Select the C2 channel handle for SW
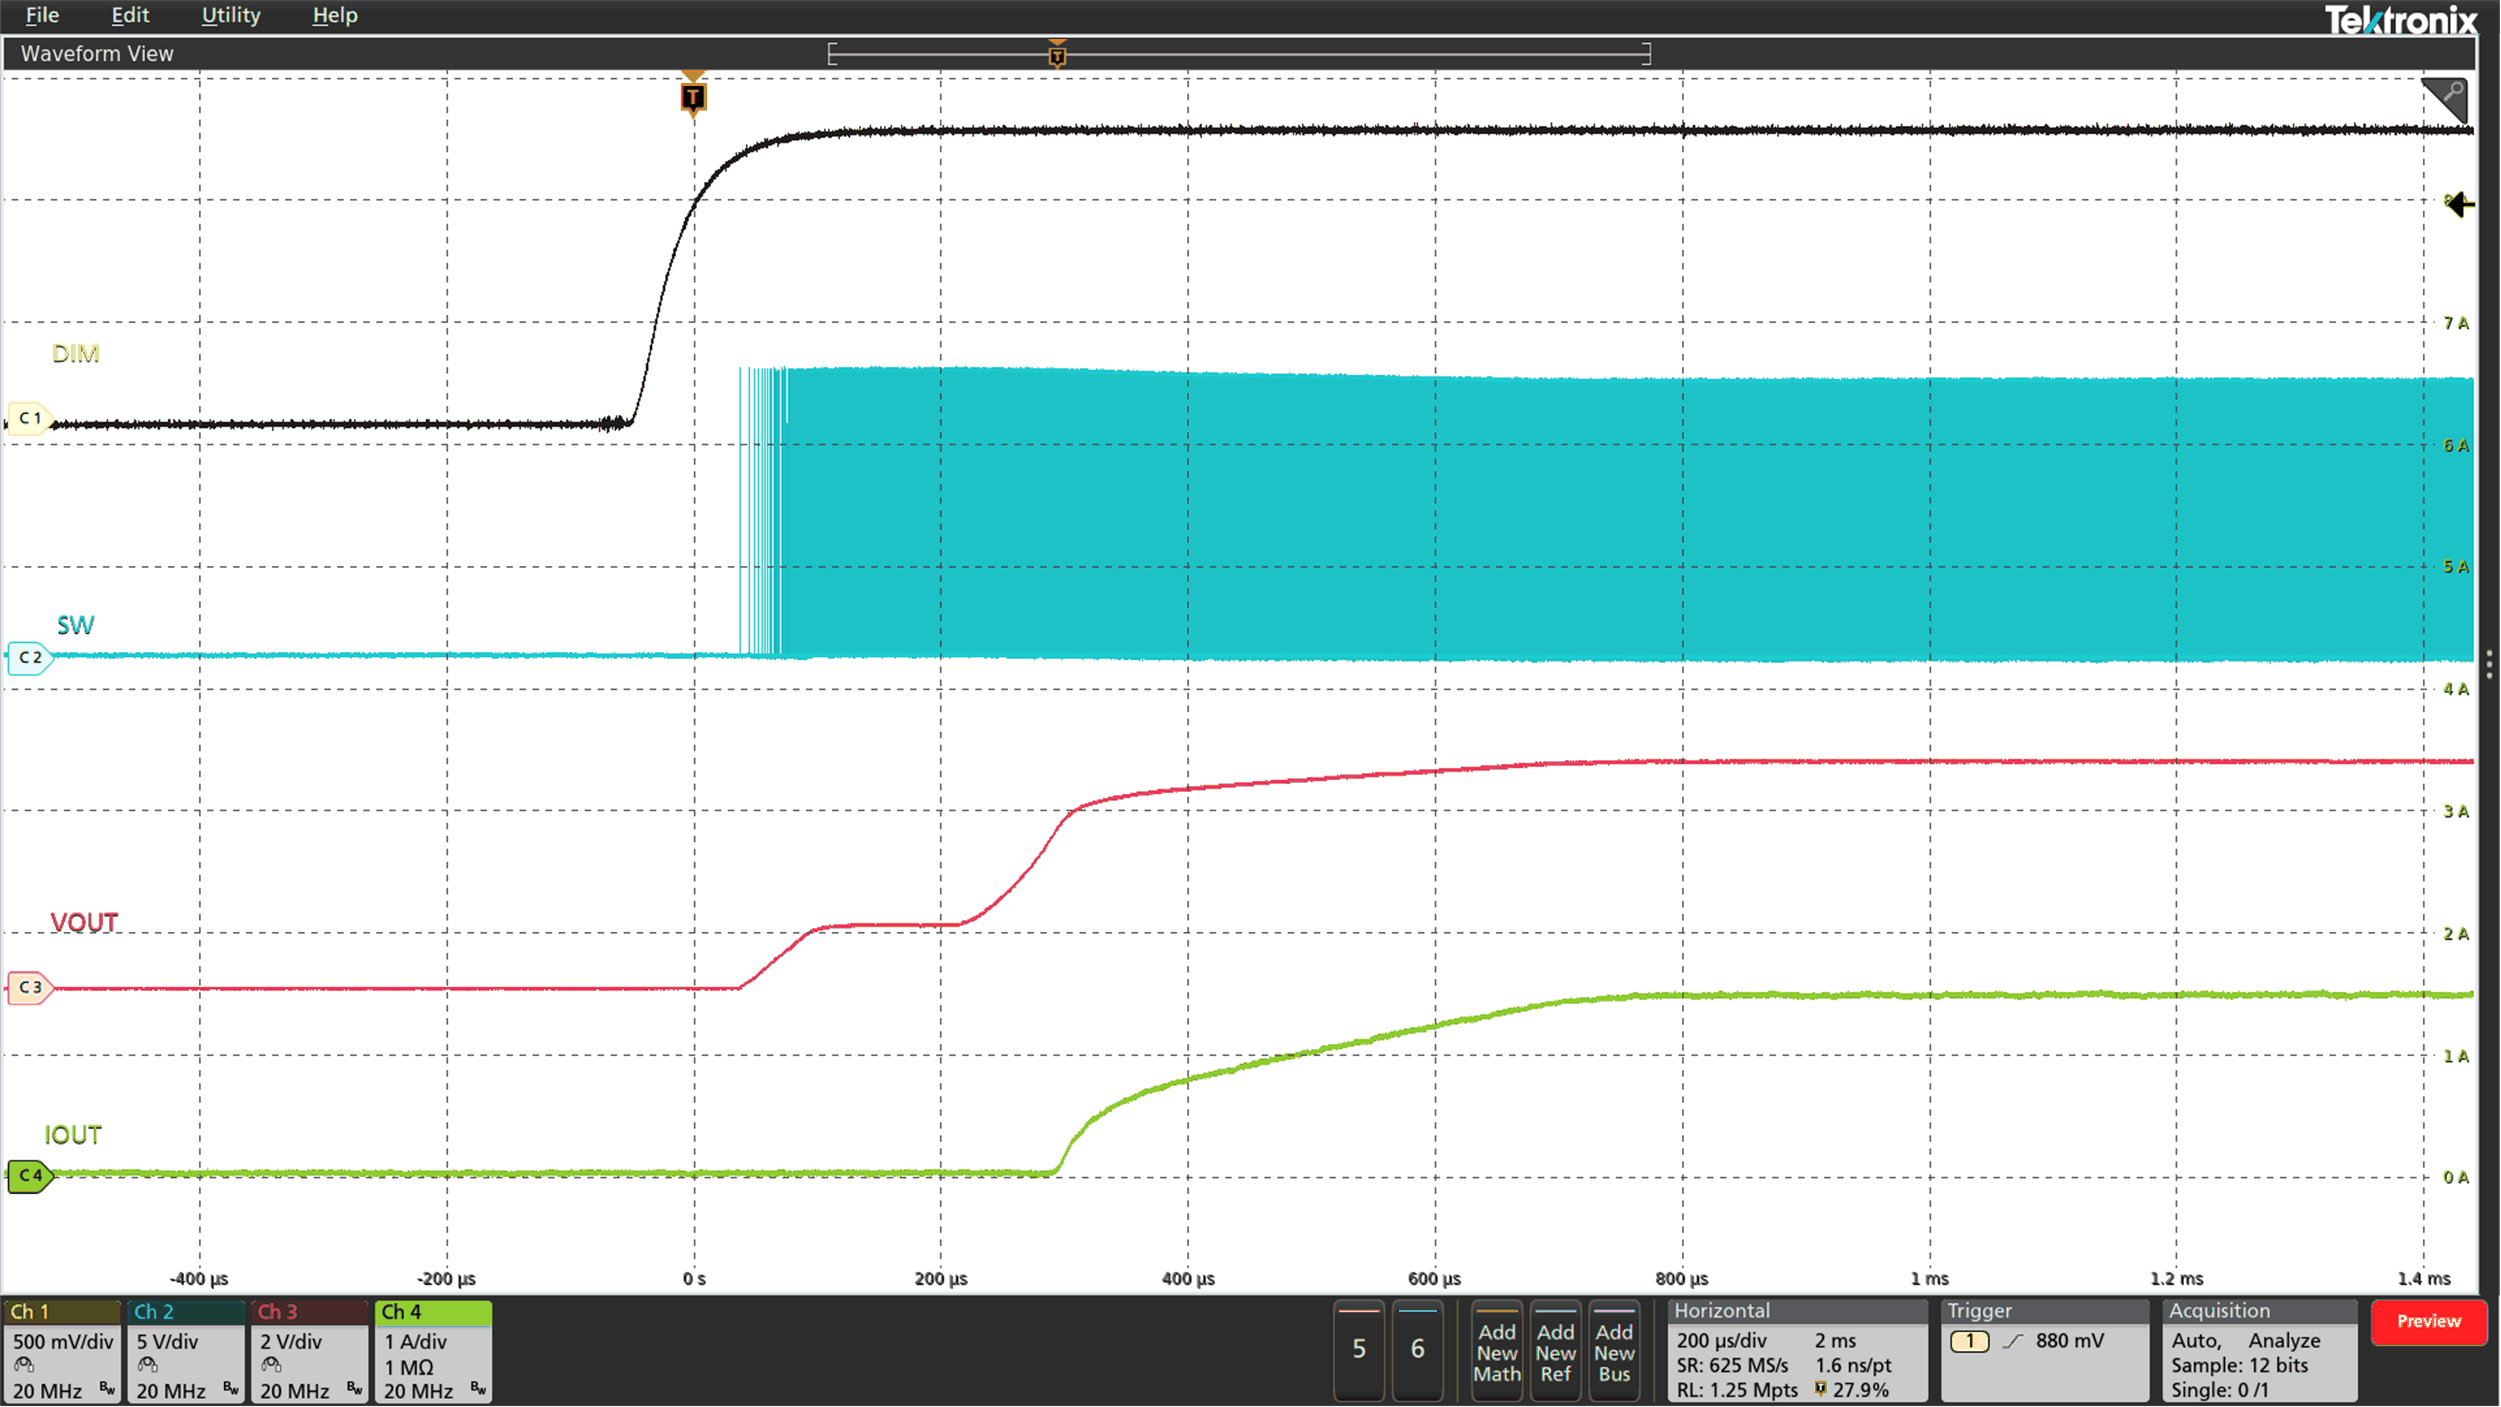 click(30, 658)
